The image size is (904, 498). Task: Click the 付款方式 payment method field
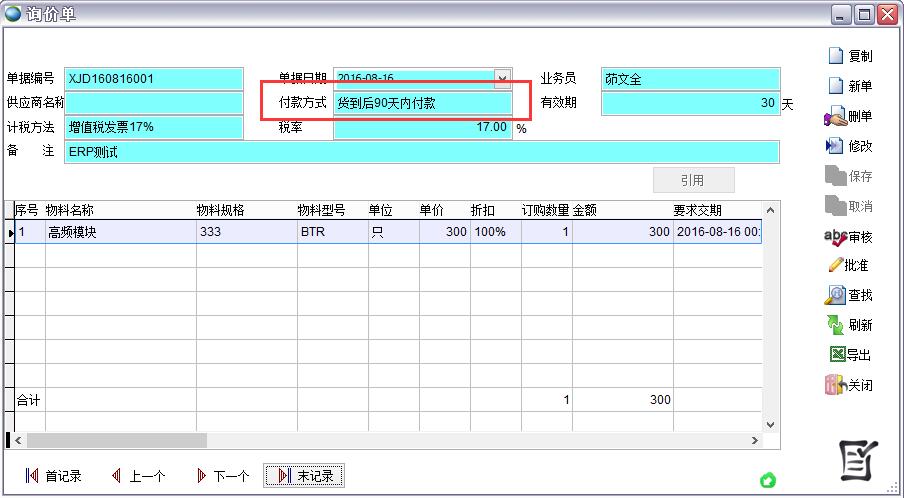tap(422, 103)
